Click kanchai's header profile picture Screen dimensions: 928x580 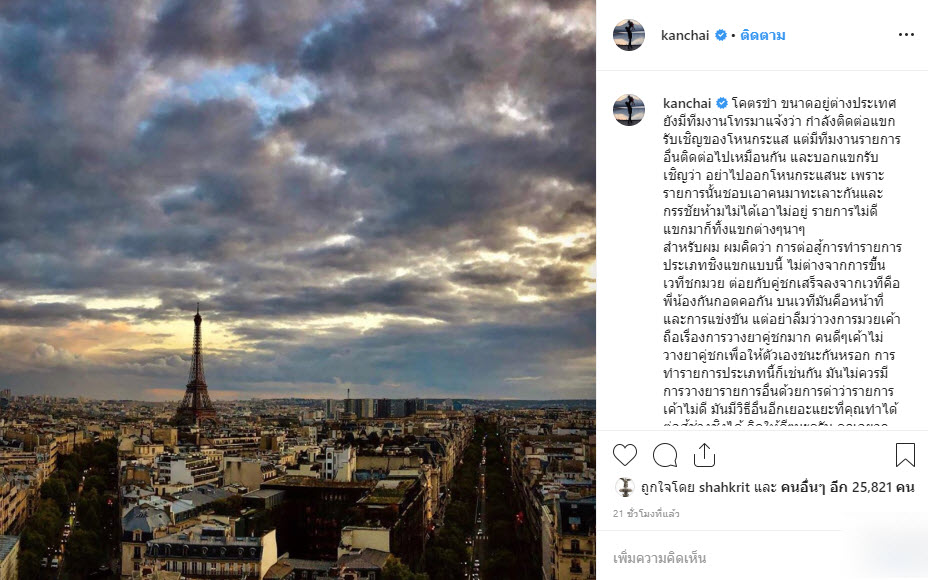pyautogui.click(x=629, y=35)
